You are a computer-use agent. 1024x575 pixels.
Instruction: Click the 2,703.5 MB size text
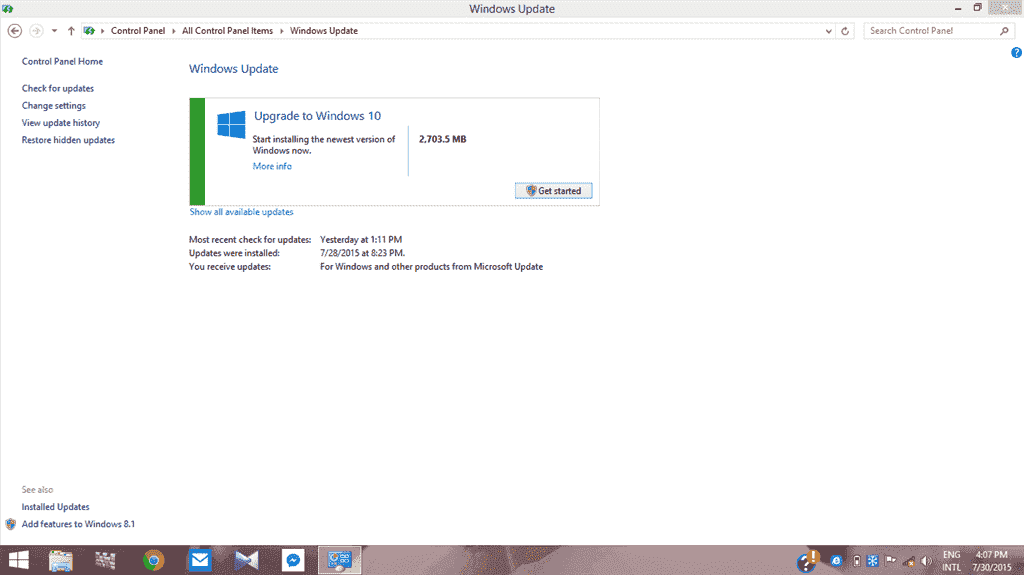tap(443, 139)
